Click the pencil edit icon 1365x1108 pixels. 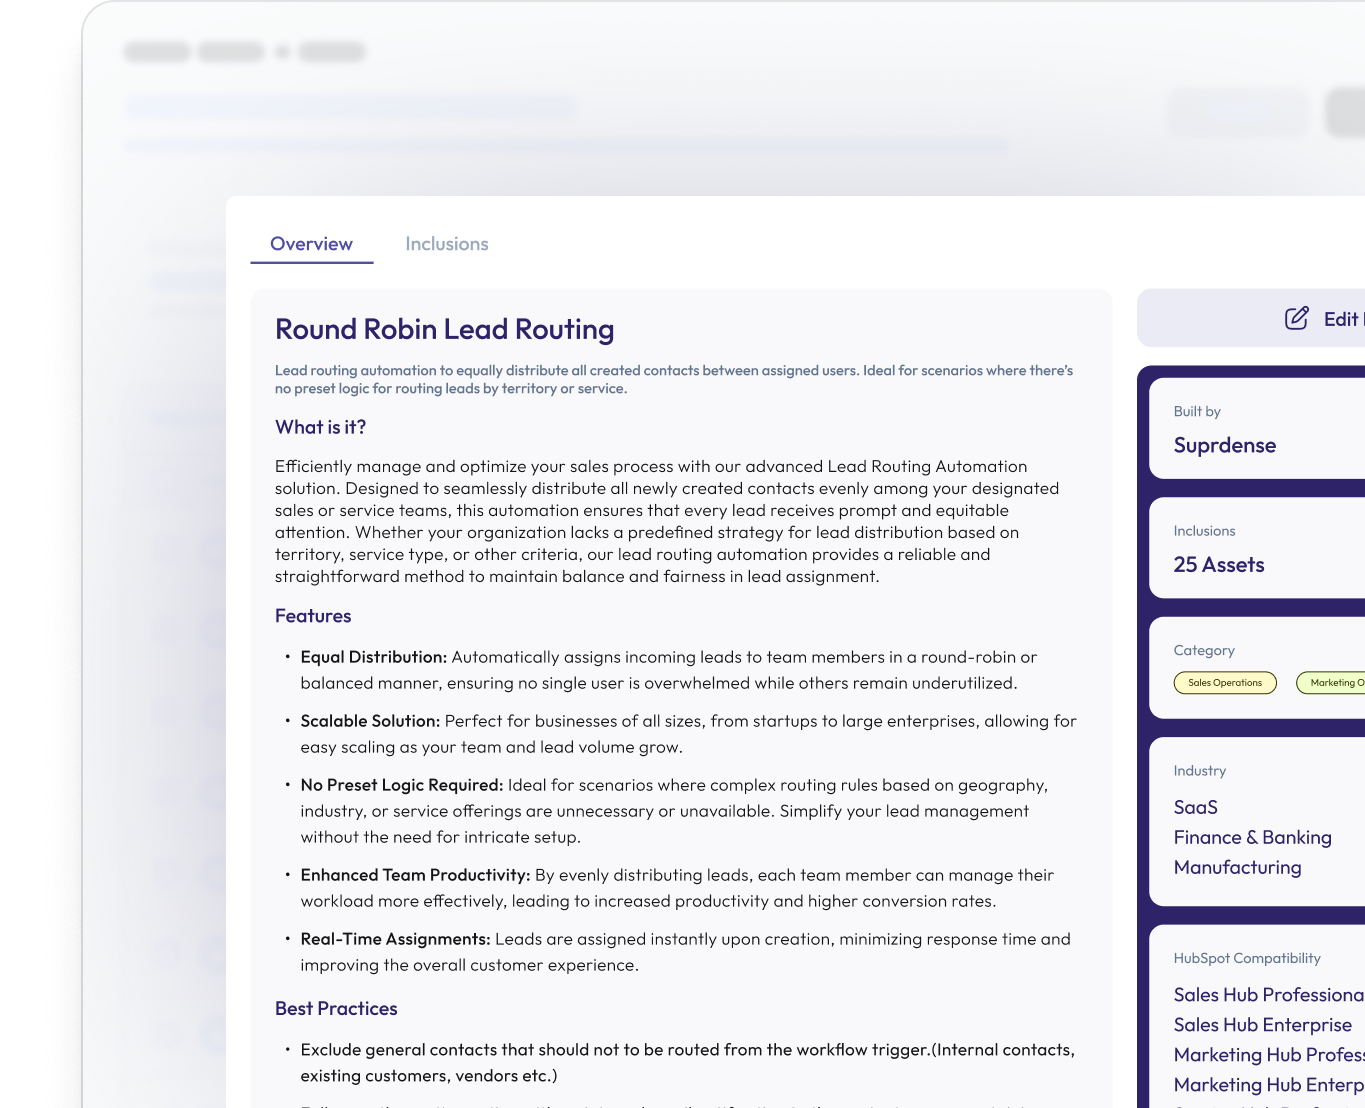pyautogui.click(x=1296, y=319)
